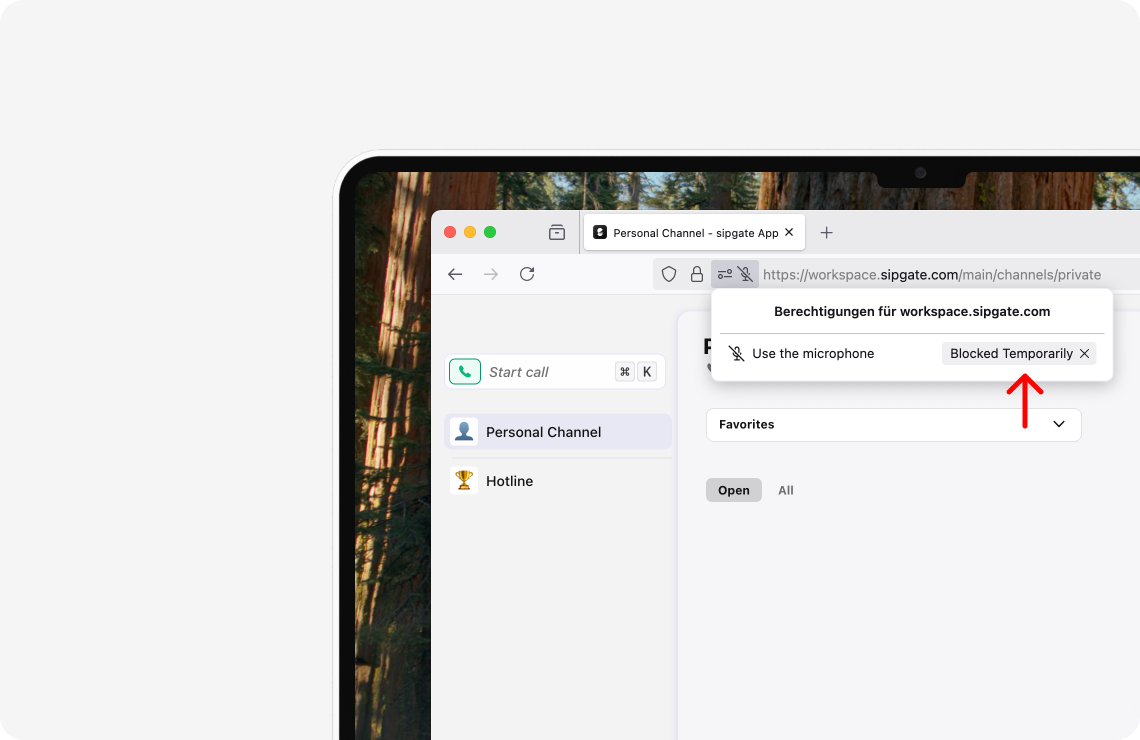1140x740 pixels.
Task: Focus the Start call input field
Action: tap(555, 371)
